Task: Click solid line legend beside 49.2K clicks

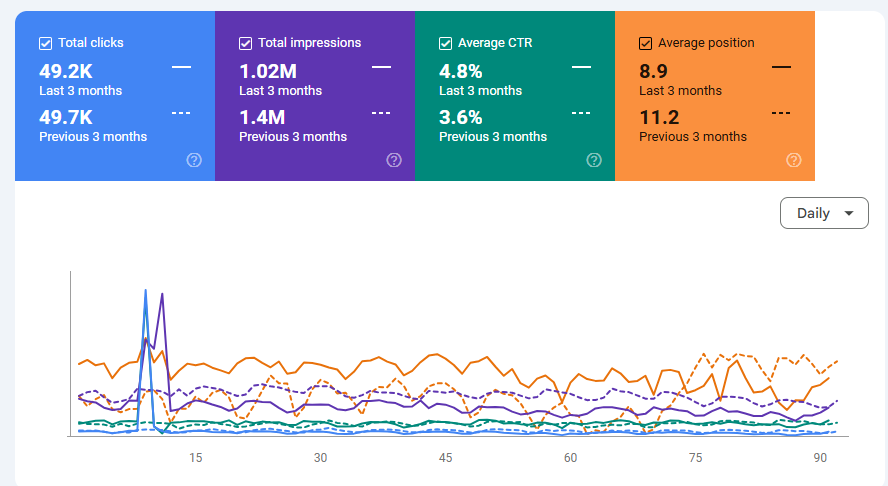Action: pyautogui.click(x=181, y=67)
